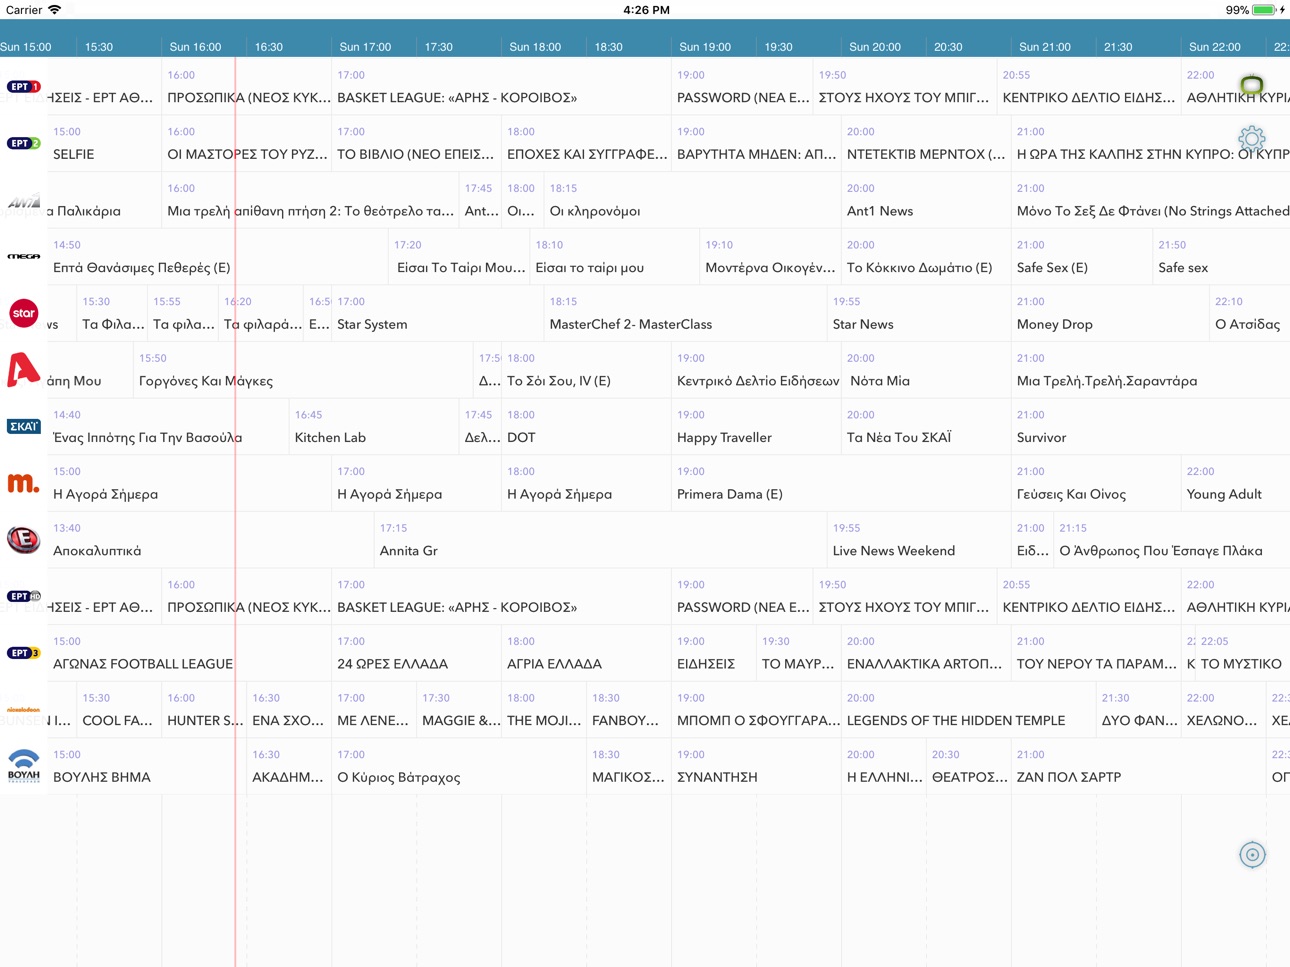The height and width of the screenshot is (967, 1290).
Task: Open the Alpha channel red A logo
Action: coord(23,370)
